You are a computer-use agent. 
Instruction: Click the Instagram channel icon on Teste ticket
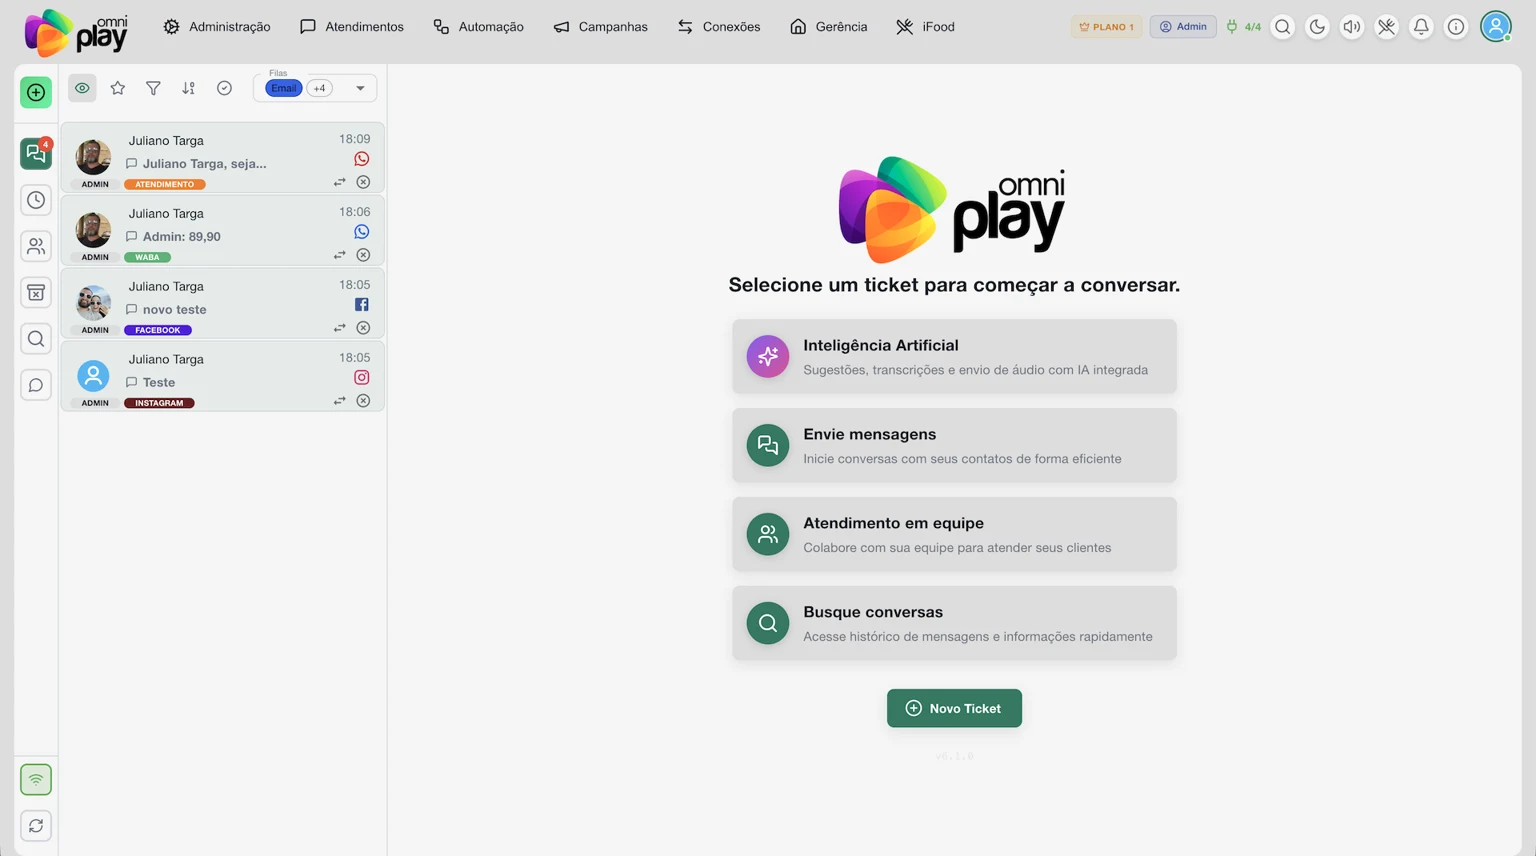[362, 377]
